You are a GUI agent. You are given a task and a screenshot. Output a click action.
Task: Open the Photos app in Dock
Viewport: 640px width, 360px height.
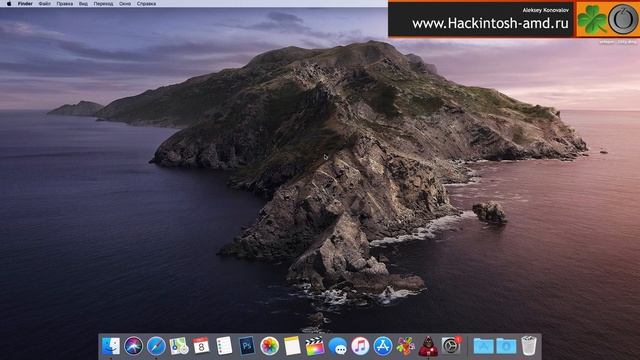pos(269,346)
